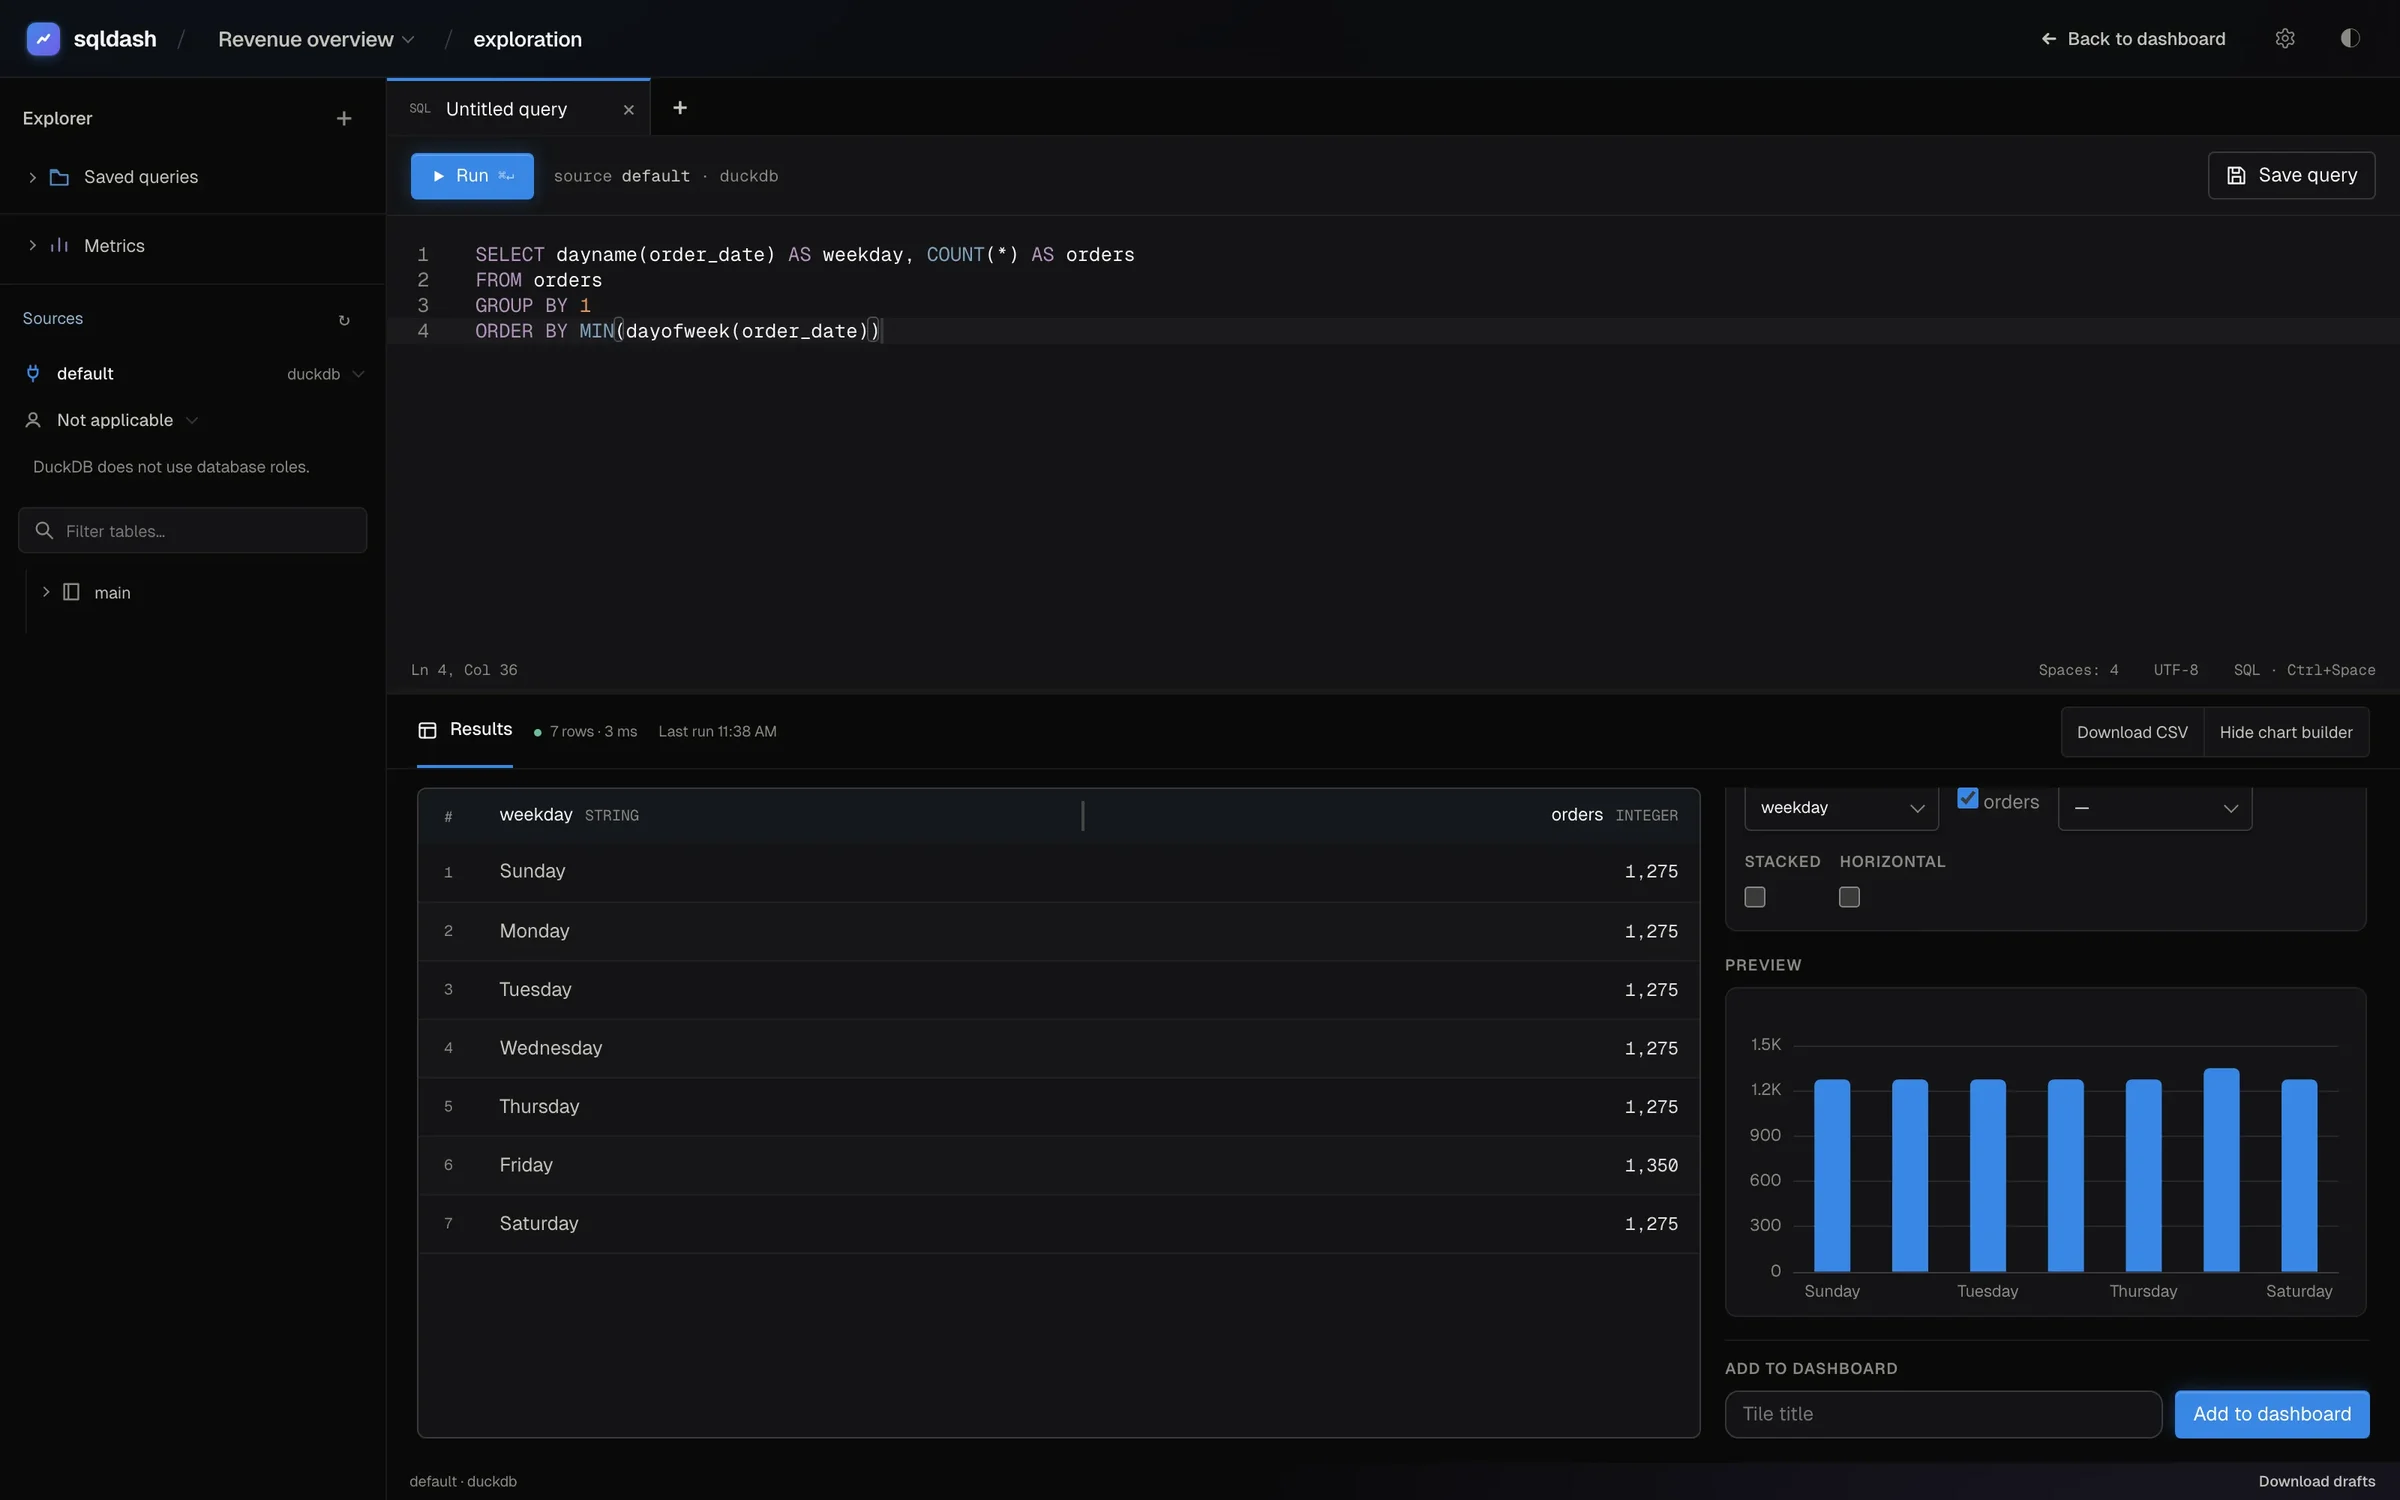Screen dimensions: 2400x1500
Task: Run the query
Action: [x=472, y=176]
